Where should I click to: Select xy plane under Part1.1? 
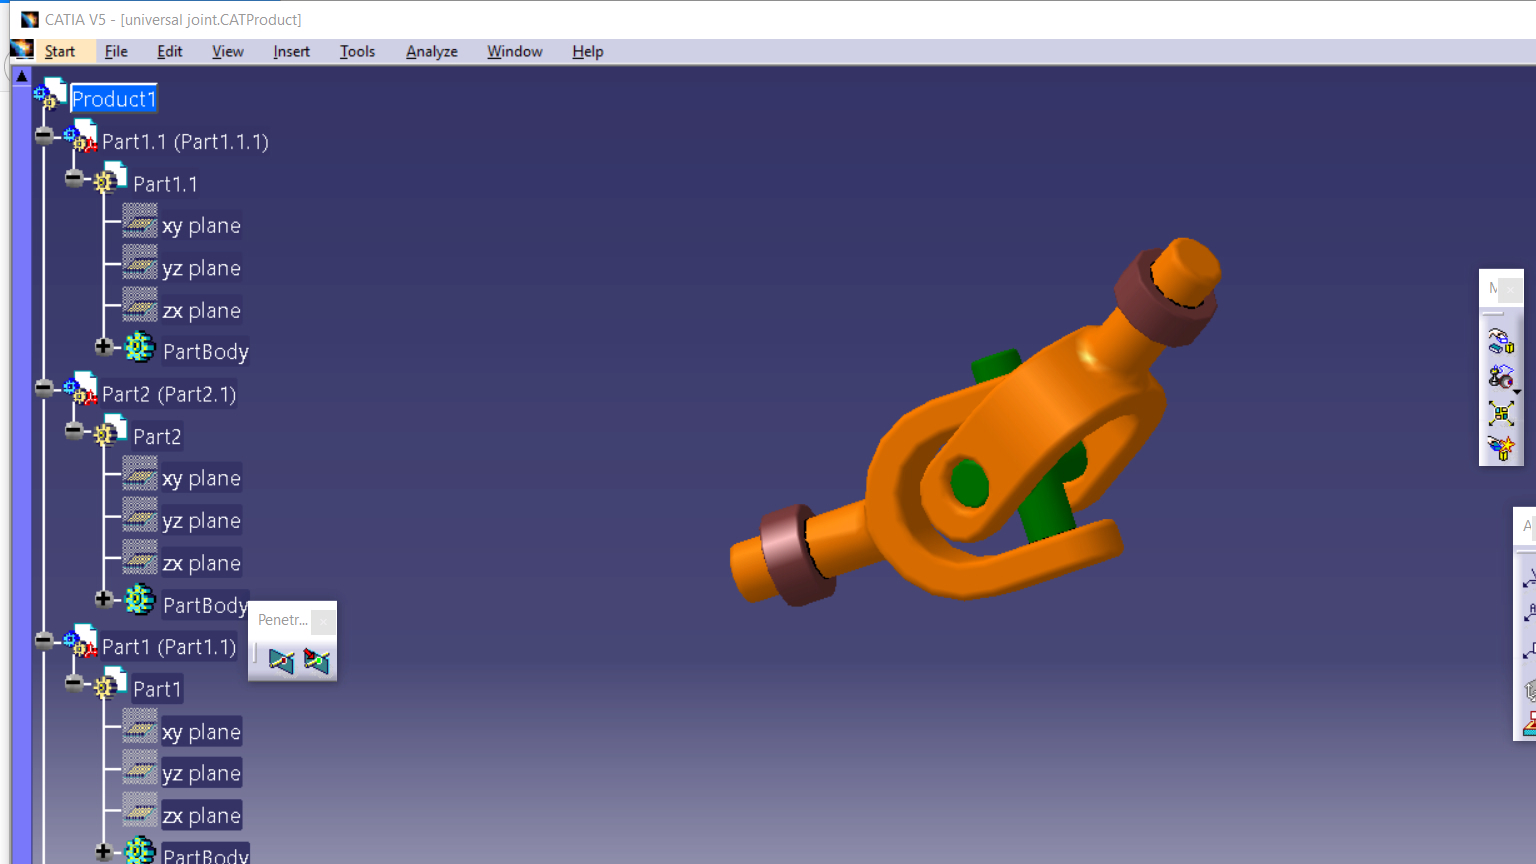pyautogui.click(x=201, y=226)
